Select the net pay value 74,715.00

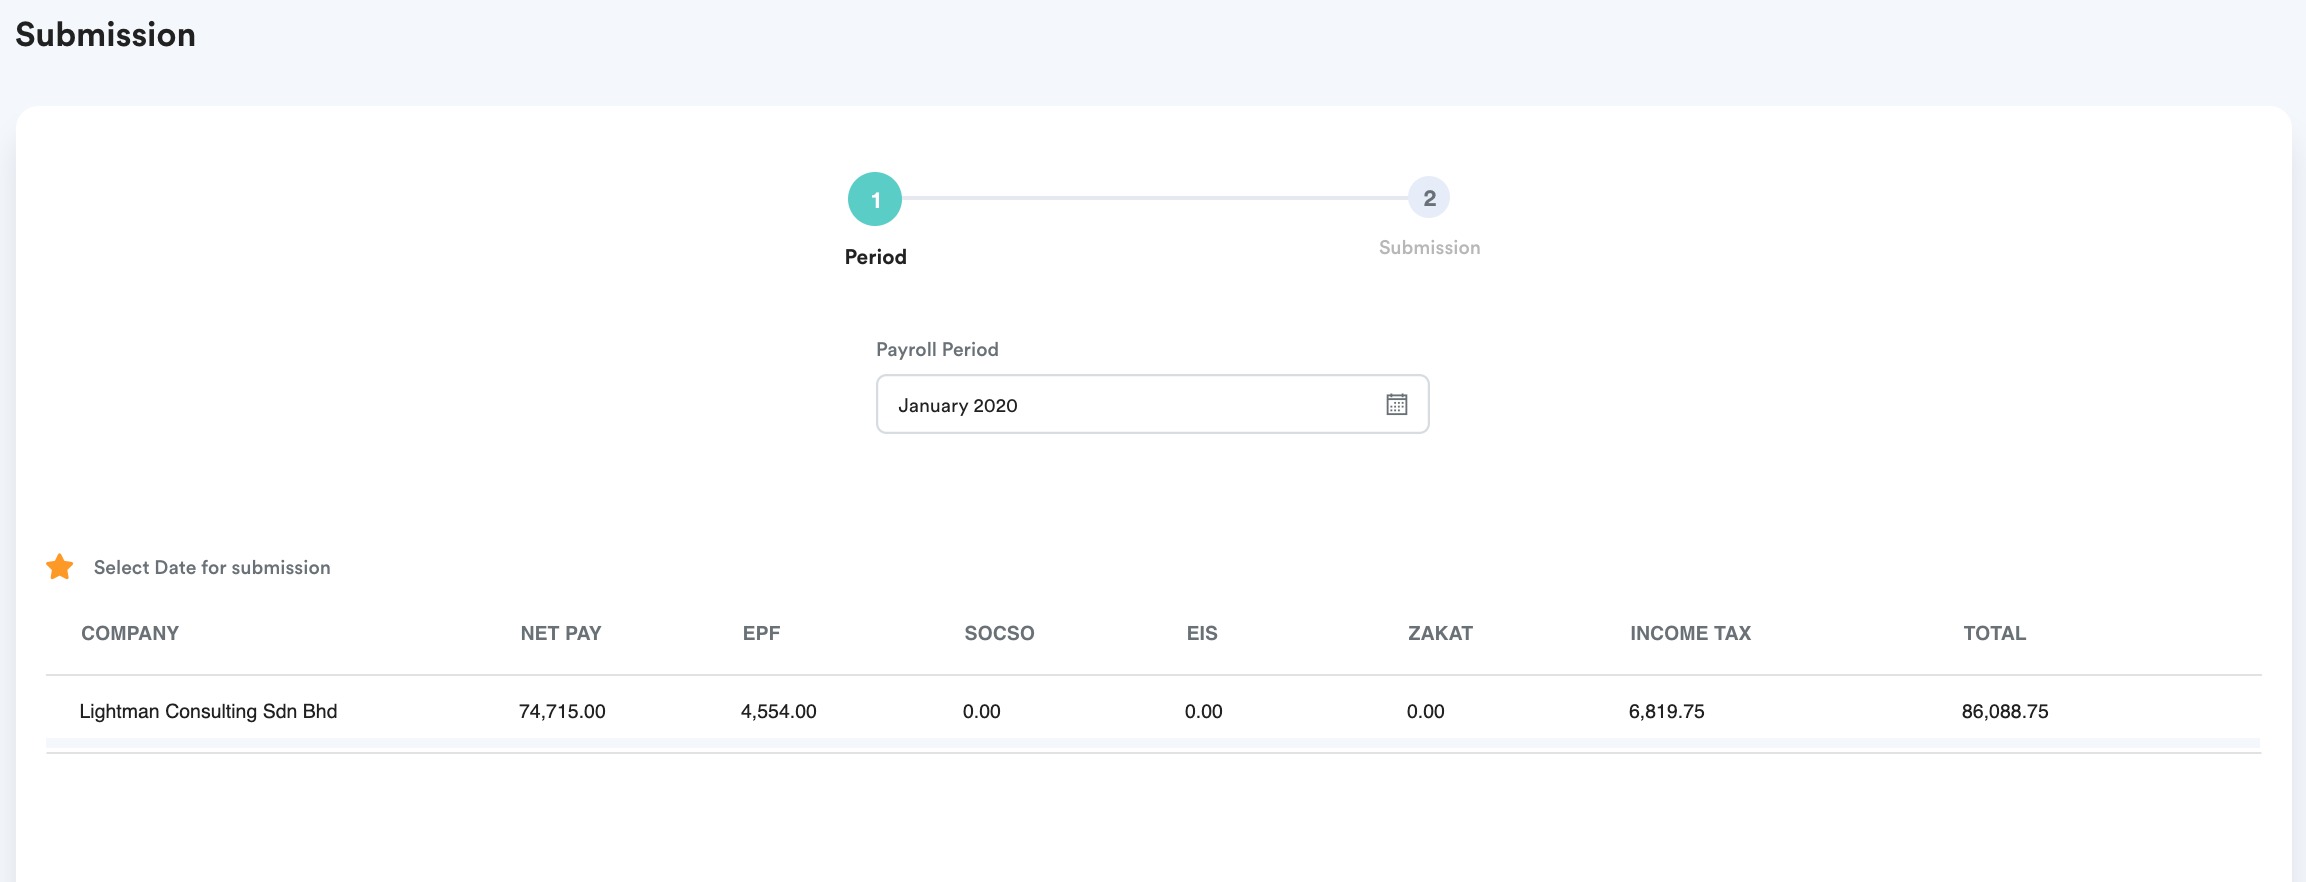(x=562, y=711)
